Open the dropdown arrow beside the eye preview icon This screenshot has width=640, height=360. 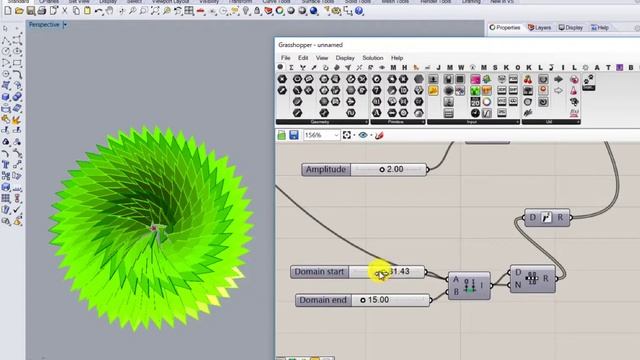(x=371, y=136)
